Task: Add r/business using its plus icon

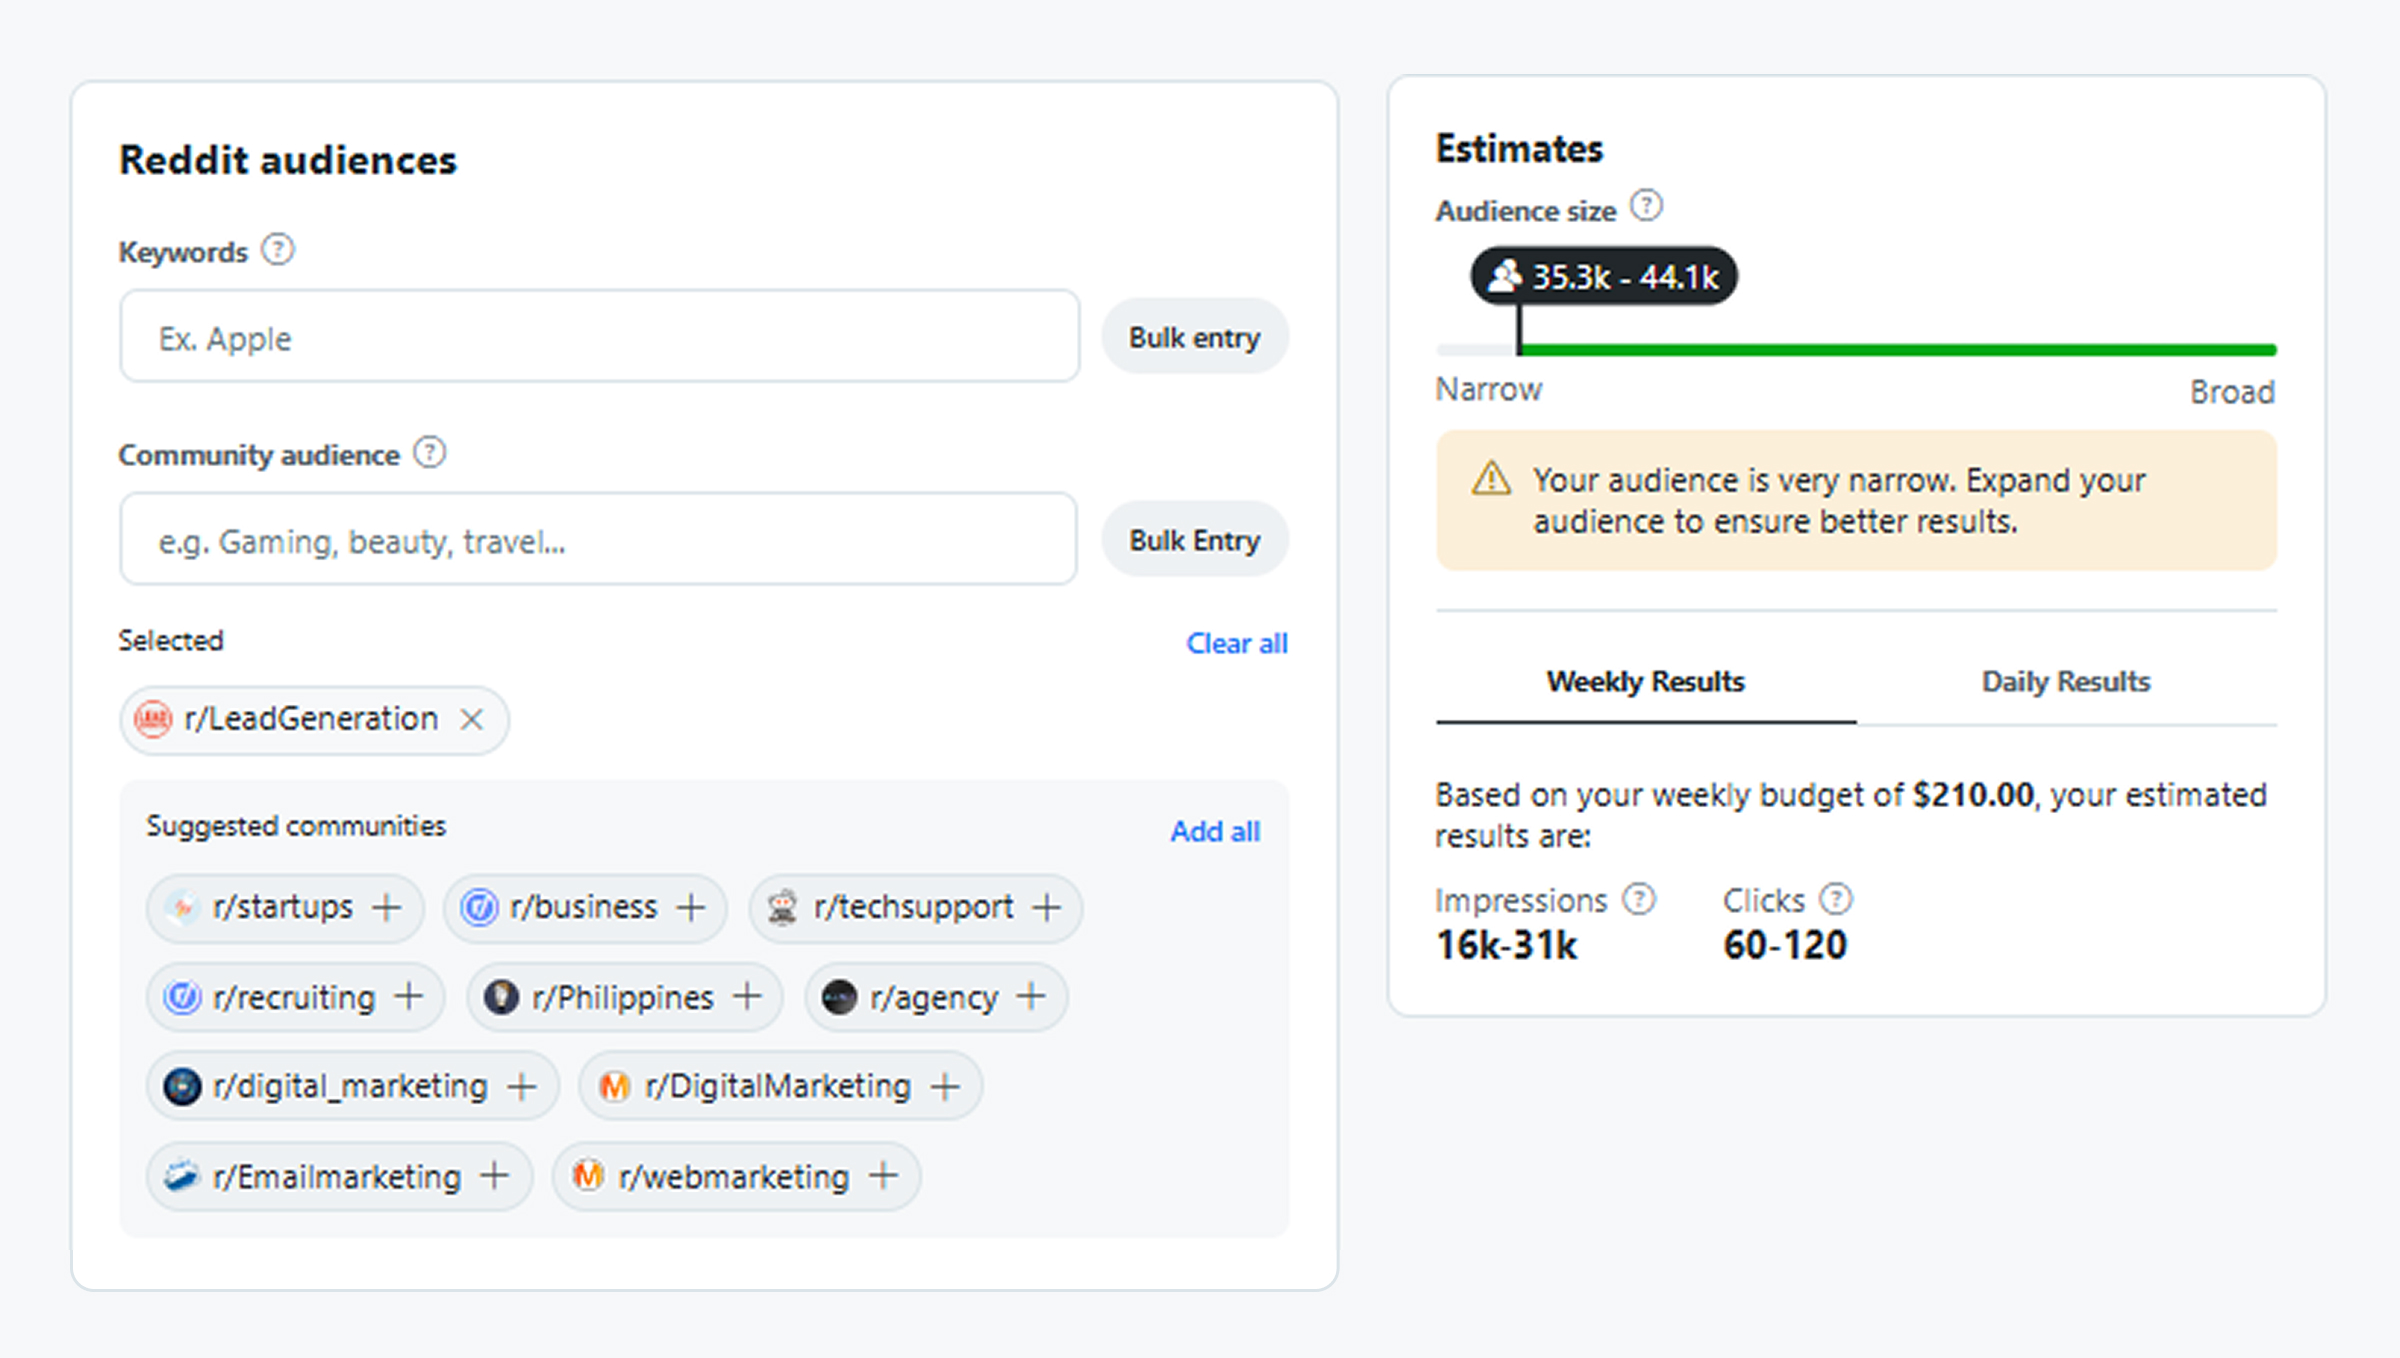Action: (x=691, y=907)
